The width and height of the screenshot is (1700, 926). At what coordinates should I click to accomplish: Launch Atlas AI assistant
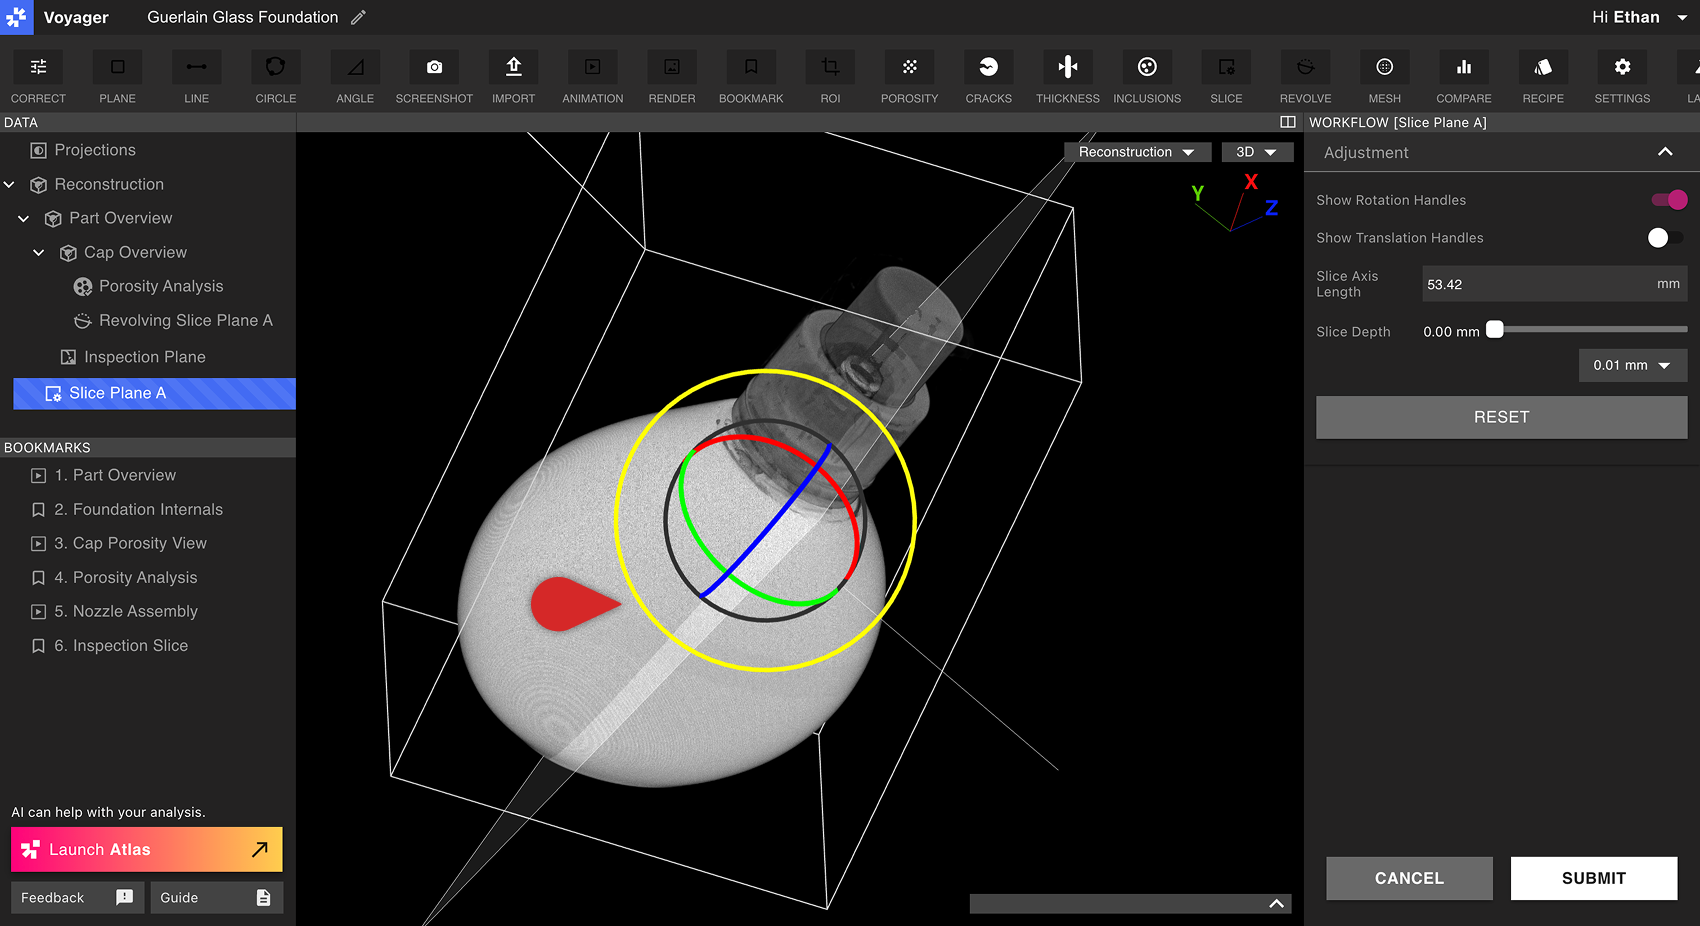(147, 849)
